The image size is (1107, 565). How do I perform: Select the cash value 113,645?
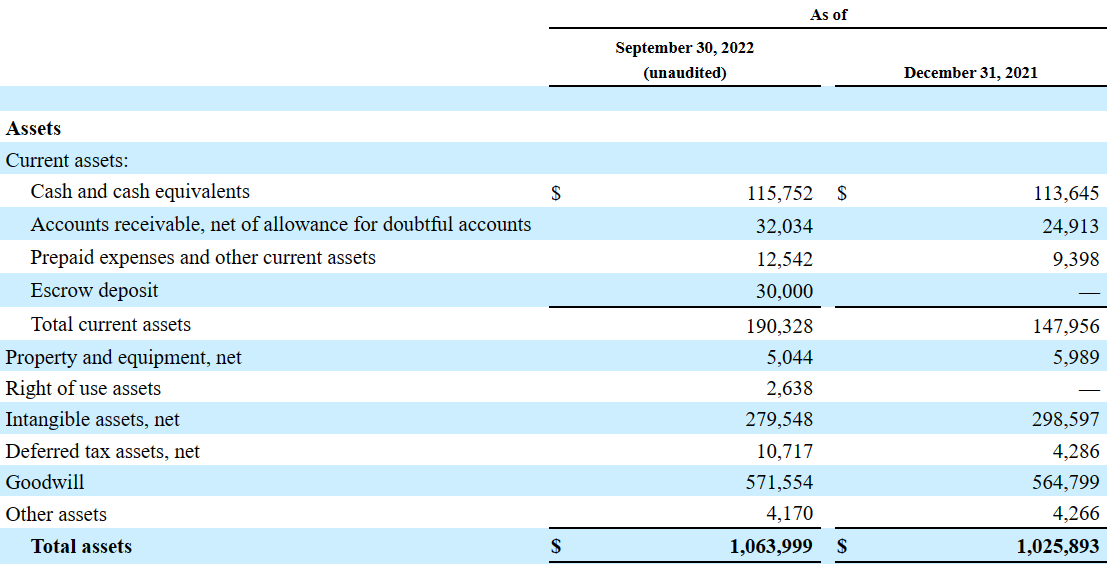[x=1066, y=194]
